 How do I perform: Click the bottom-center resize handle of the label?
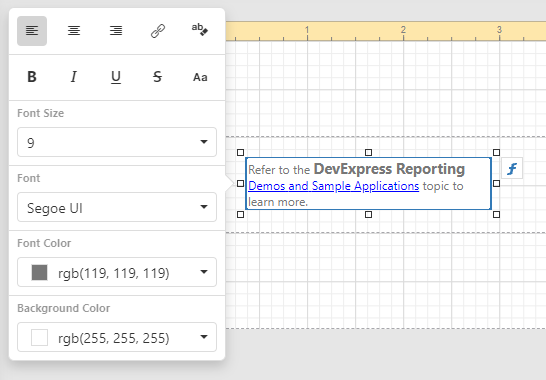point(368,215)
